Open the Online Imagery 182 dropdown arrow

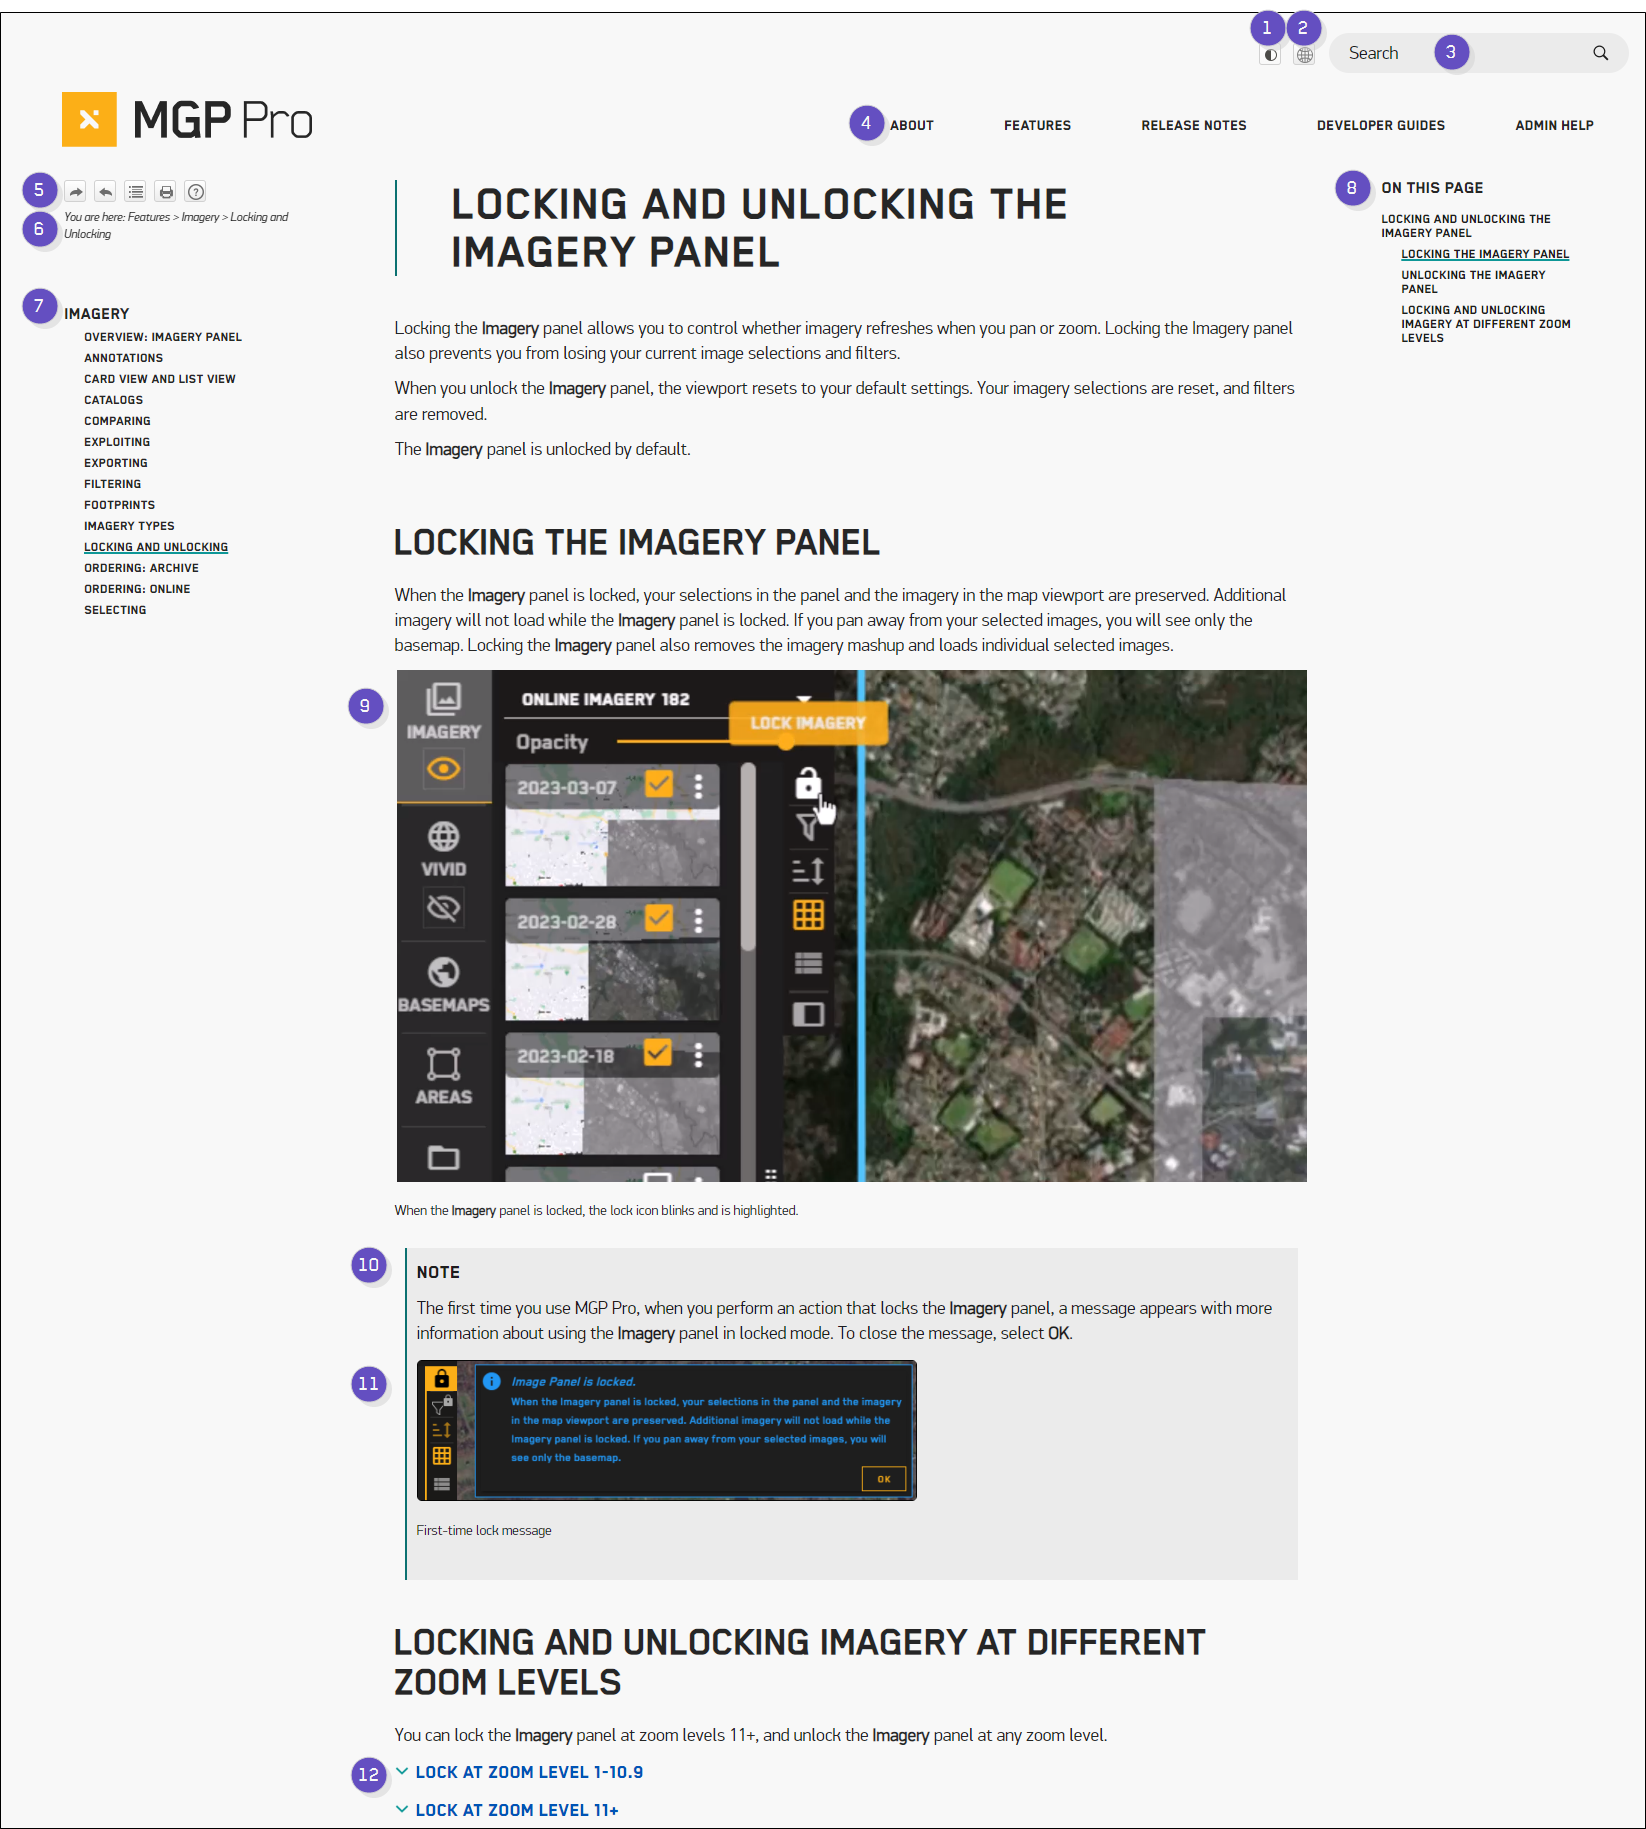803,698
